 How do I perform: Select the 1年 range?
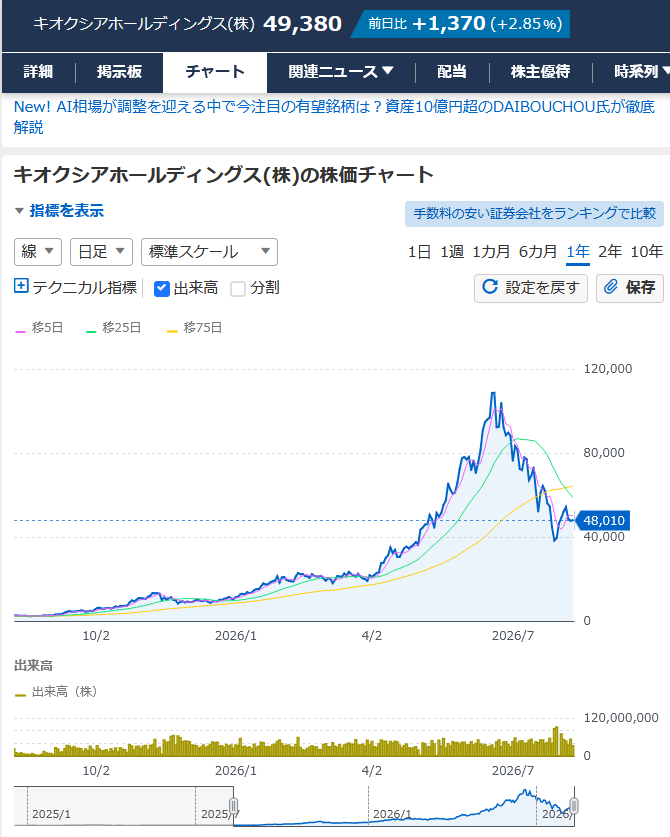click(578, 252)
